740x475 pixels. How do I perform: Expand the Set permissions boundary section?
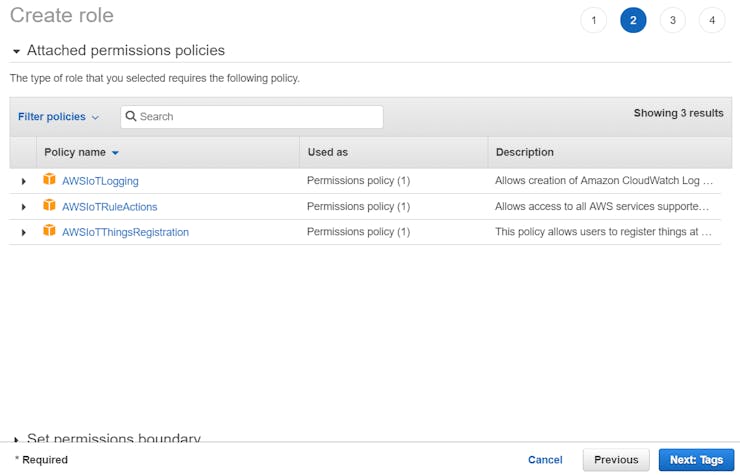(x=16, y=439)
